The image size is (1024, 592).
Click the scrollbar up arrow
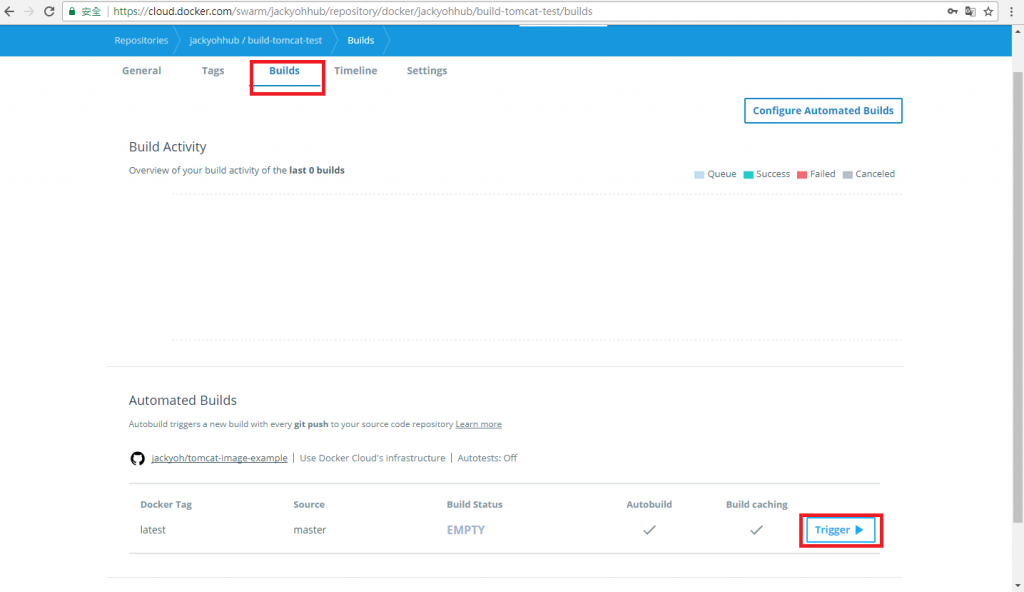pyautogui.click(x=1017, y=30)
